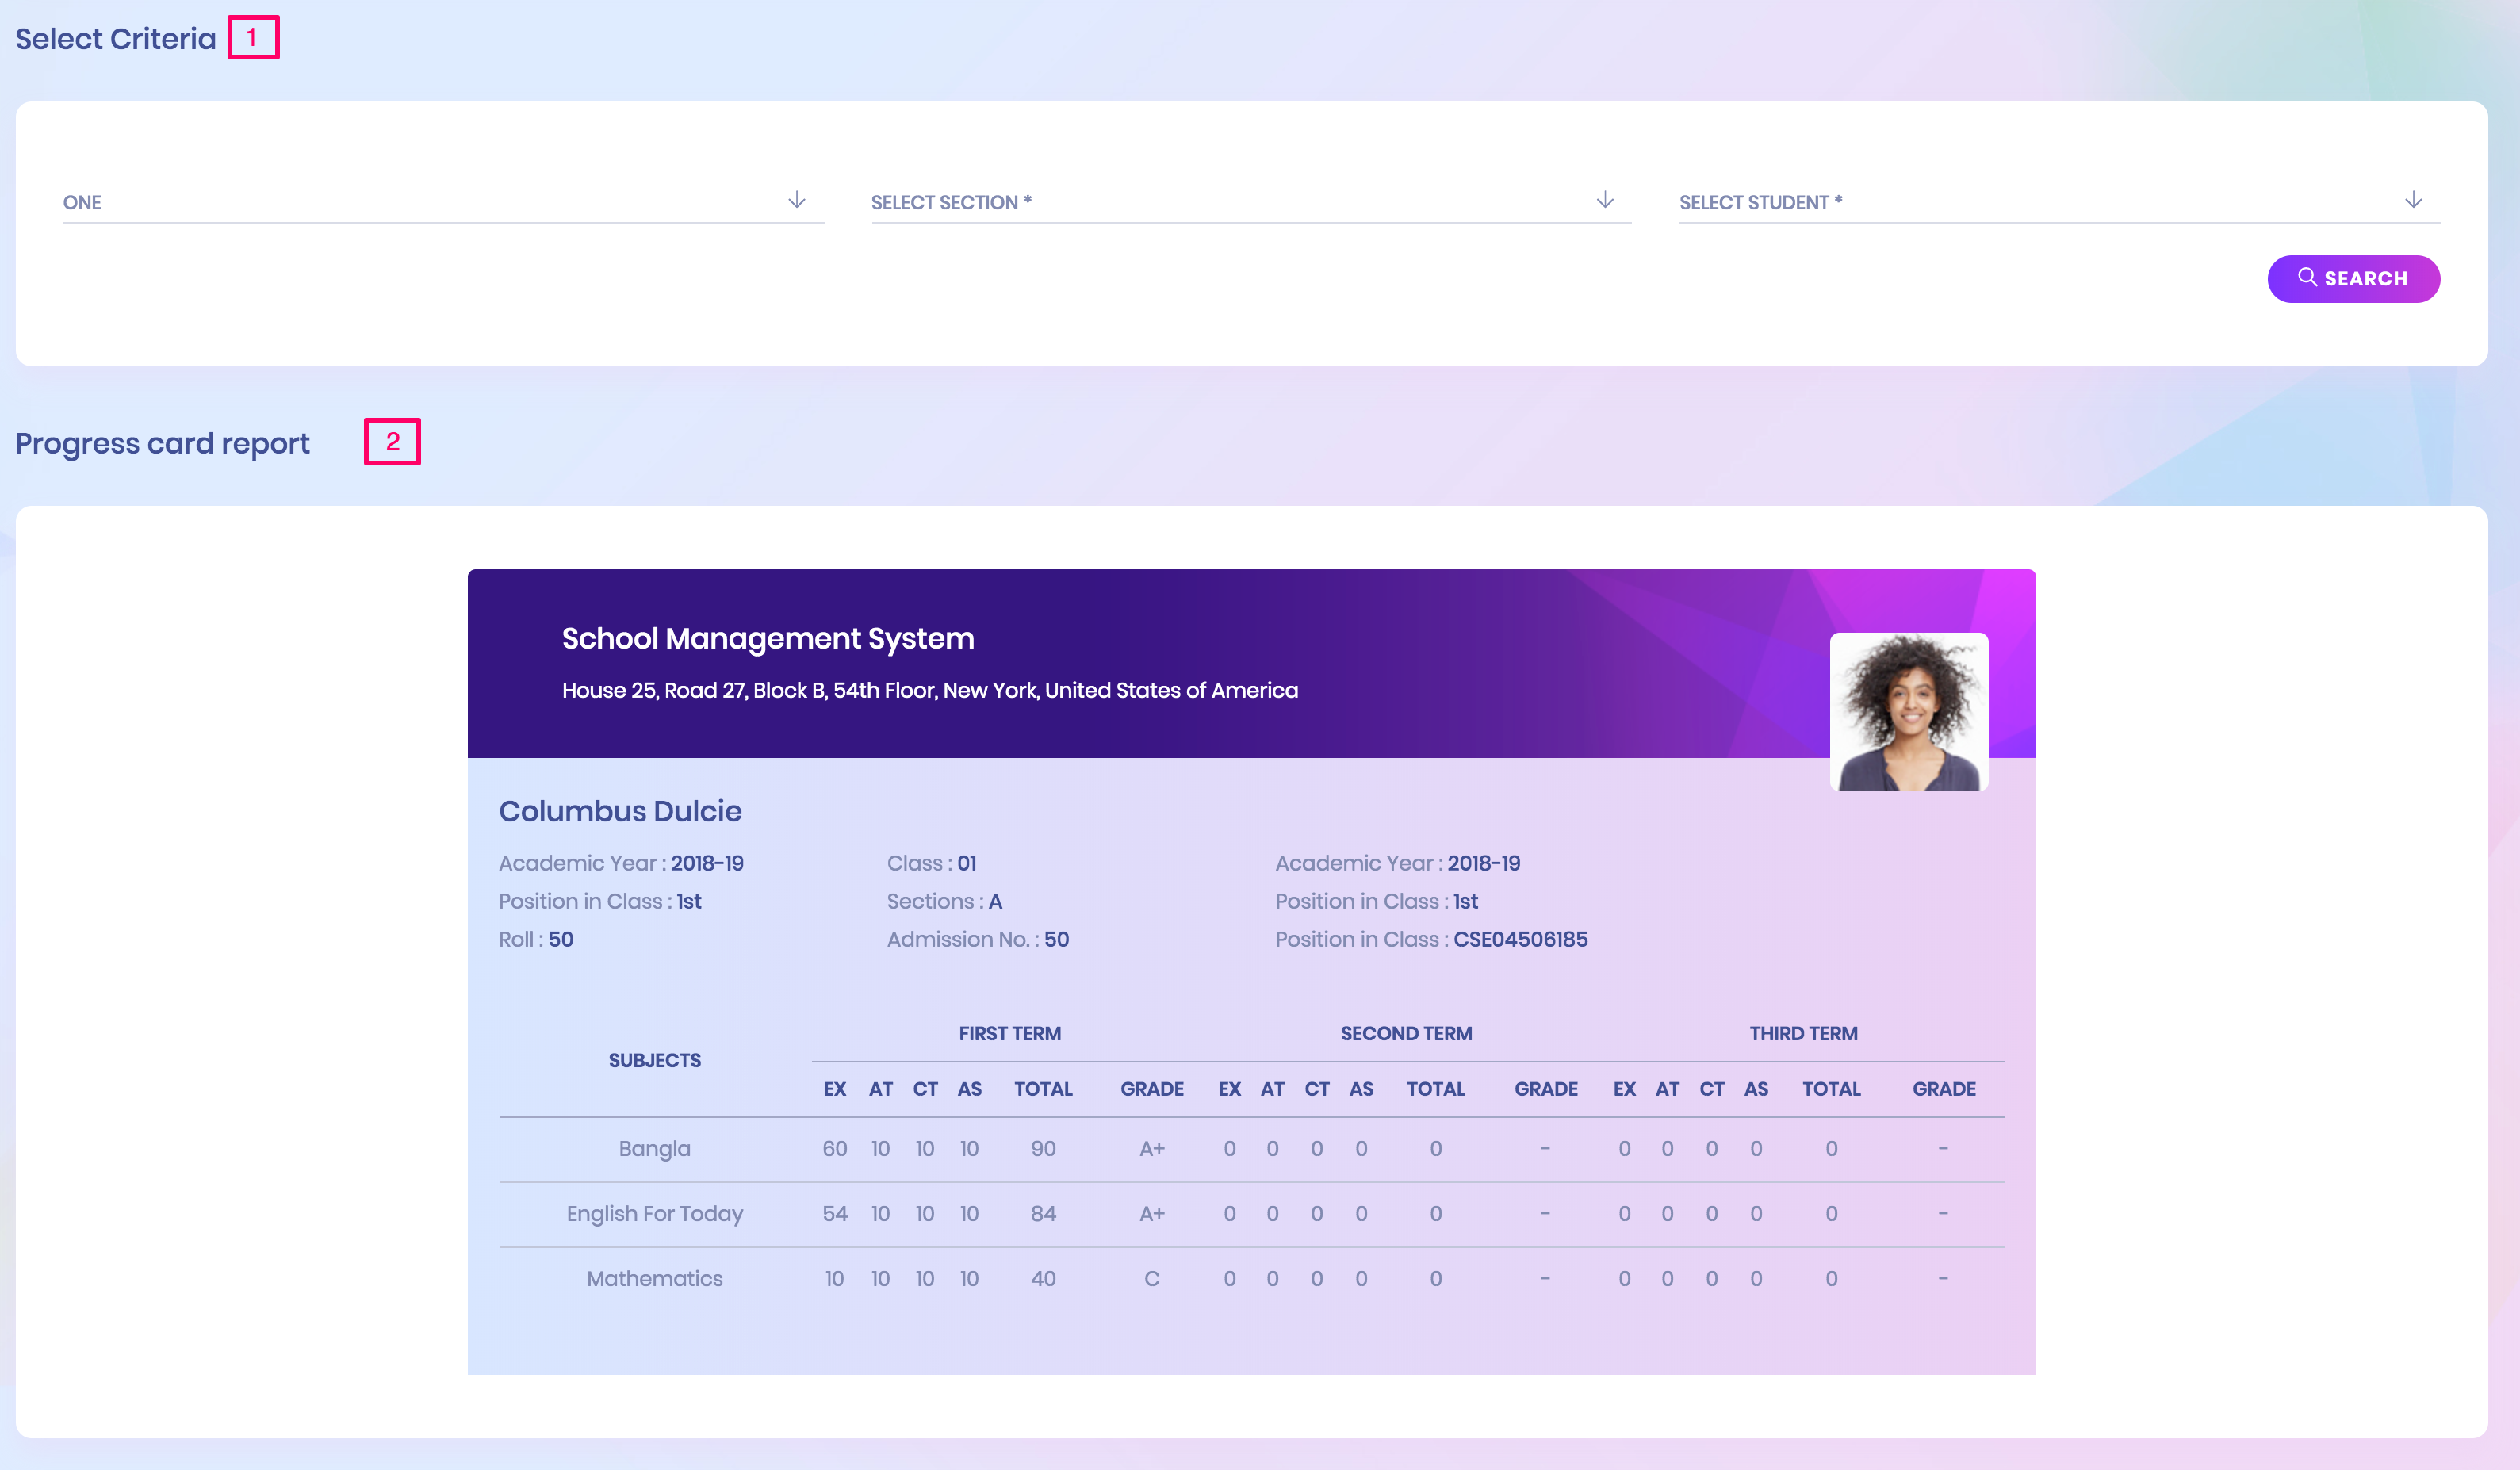Click the SUBJECTS column header

click(654, 1061)
